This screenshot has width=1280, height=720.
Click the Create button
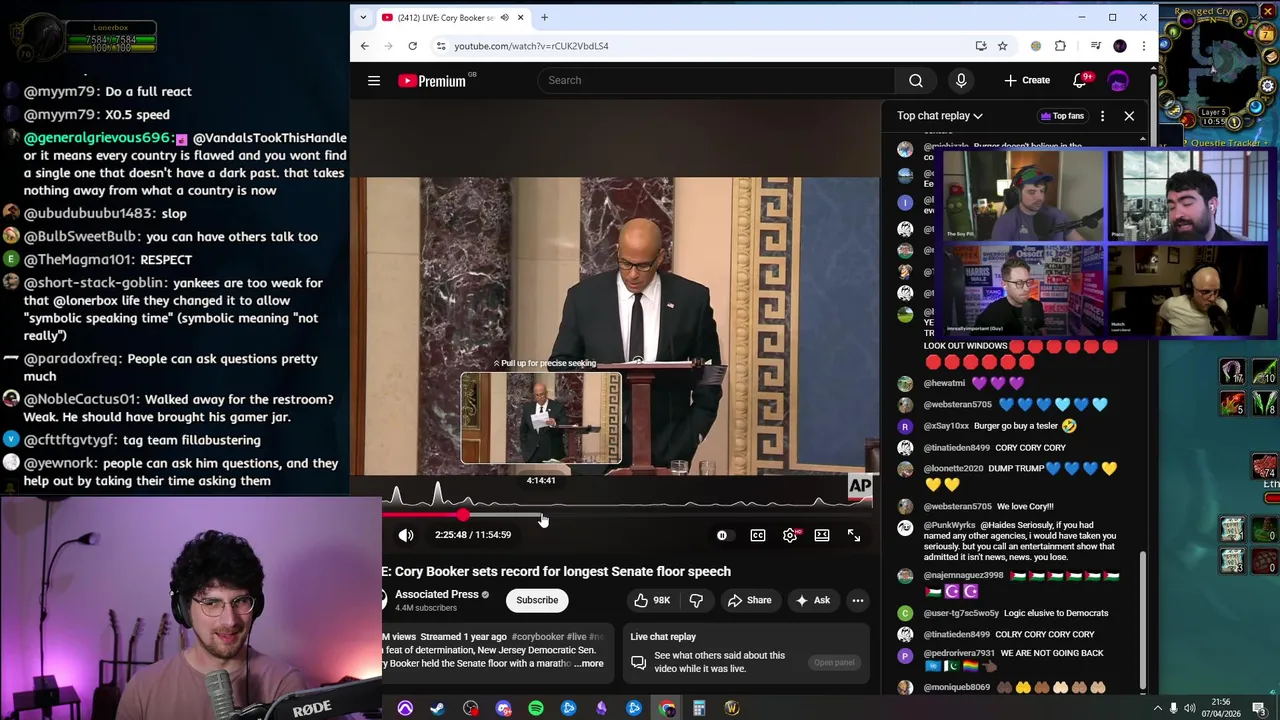click(1027, 81)
